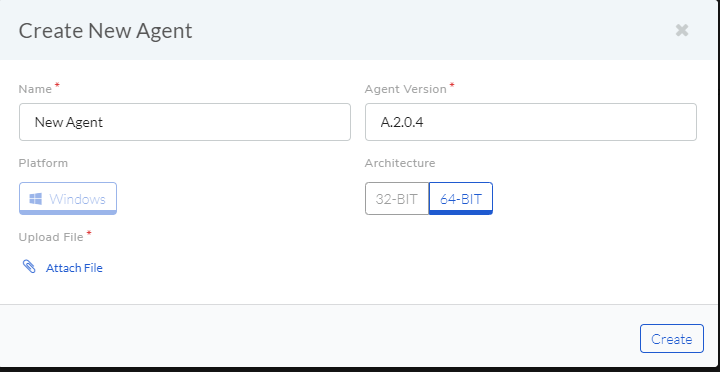Image resolution: width=720 pixels, height=372 pixels.
Task: Click the Windows logo icon
Action: tap(36, 199)
